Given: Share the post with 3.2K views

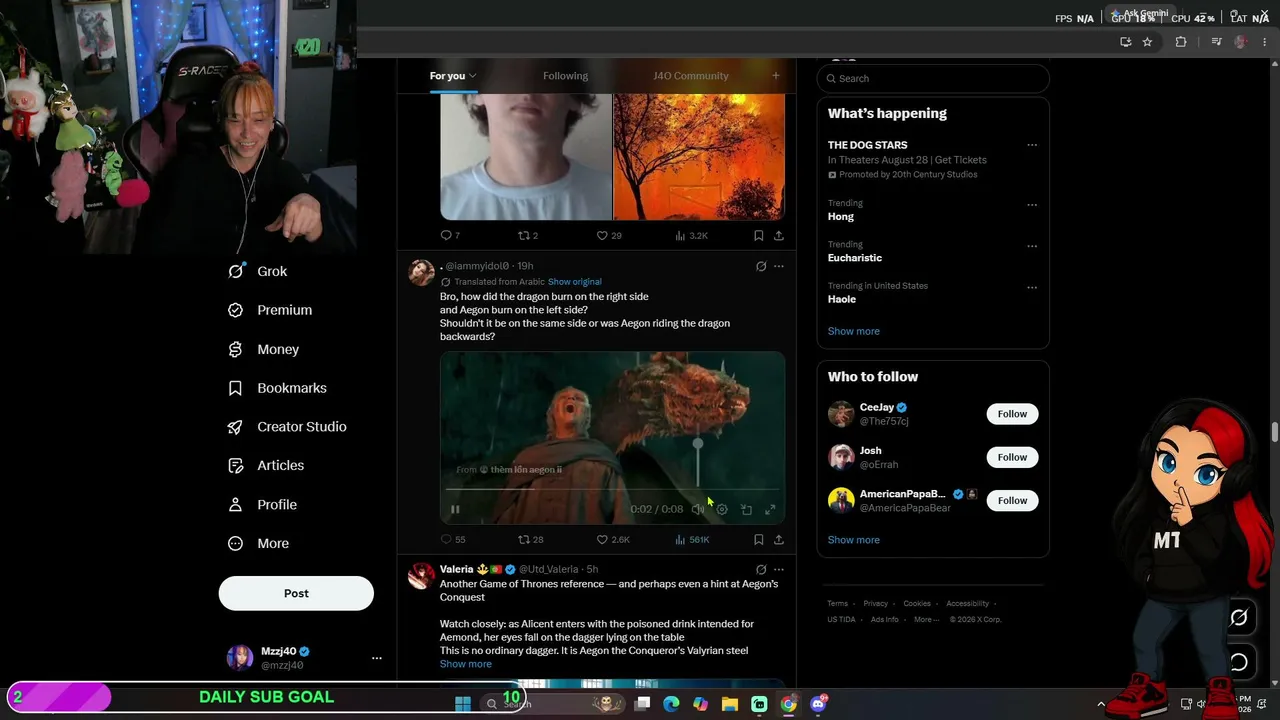Looking at the screenshot, I should click(x=779, y=235).
